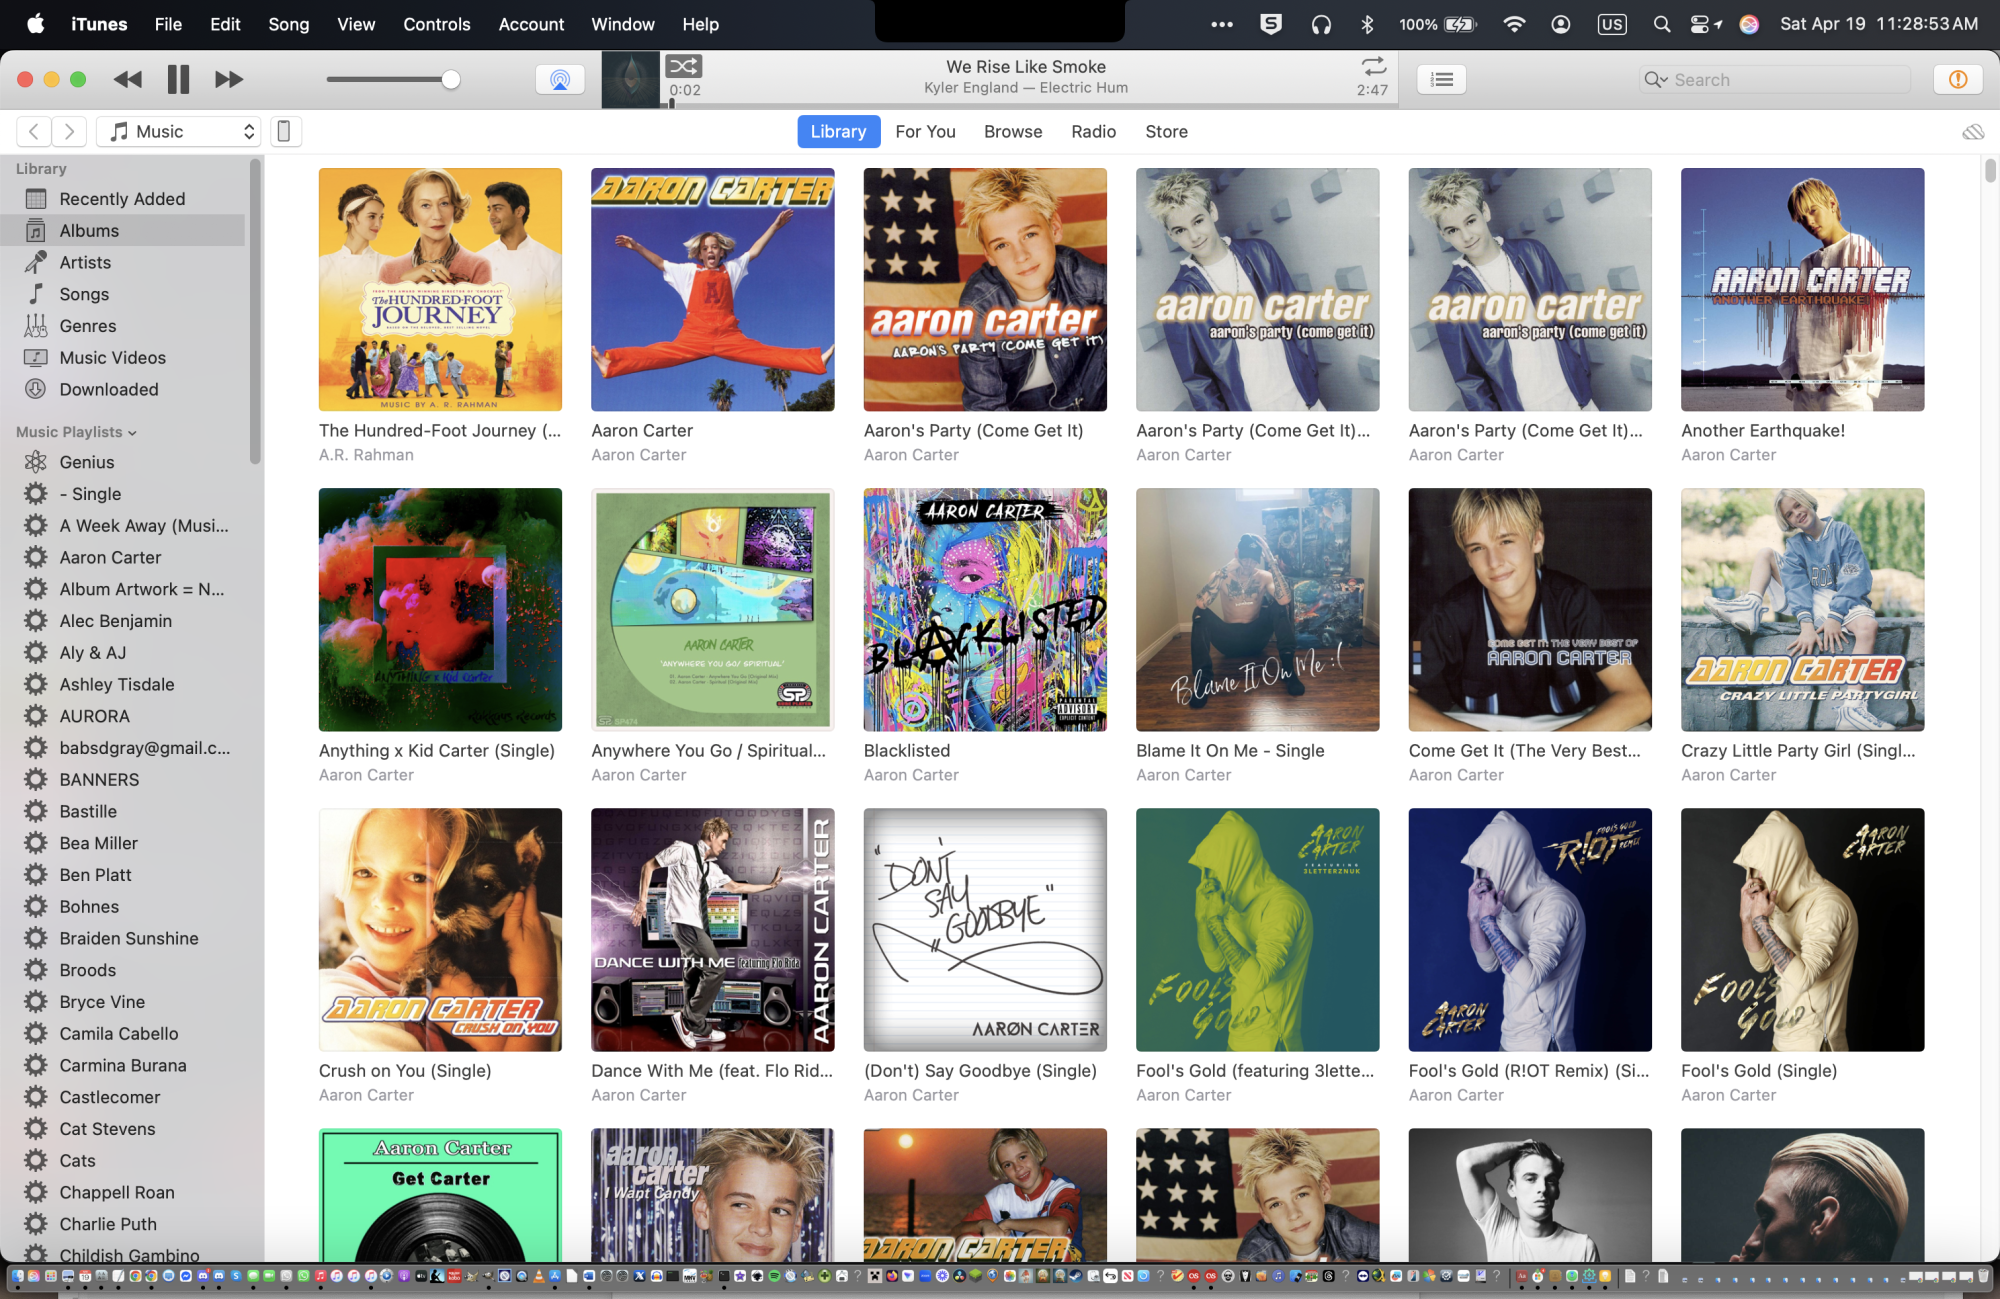Open the Store section

[x=1166, y=131]
